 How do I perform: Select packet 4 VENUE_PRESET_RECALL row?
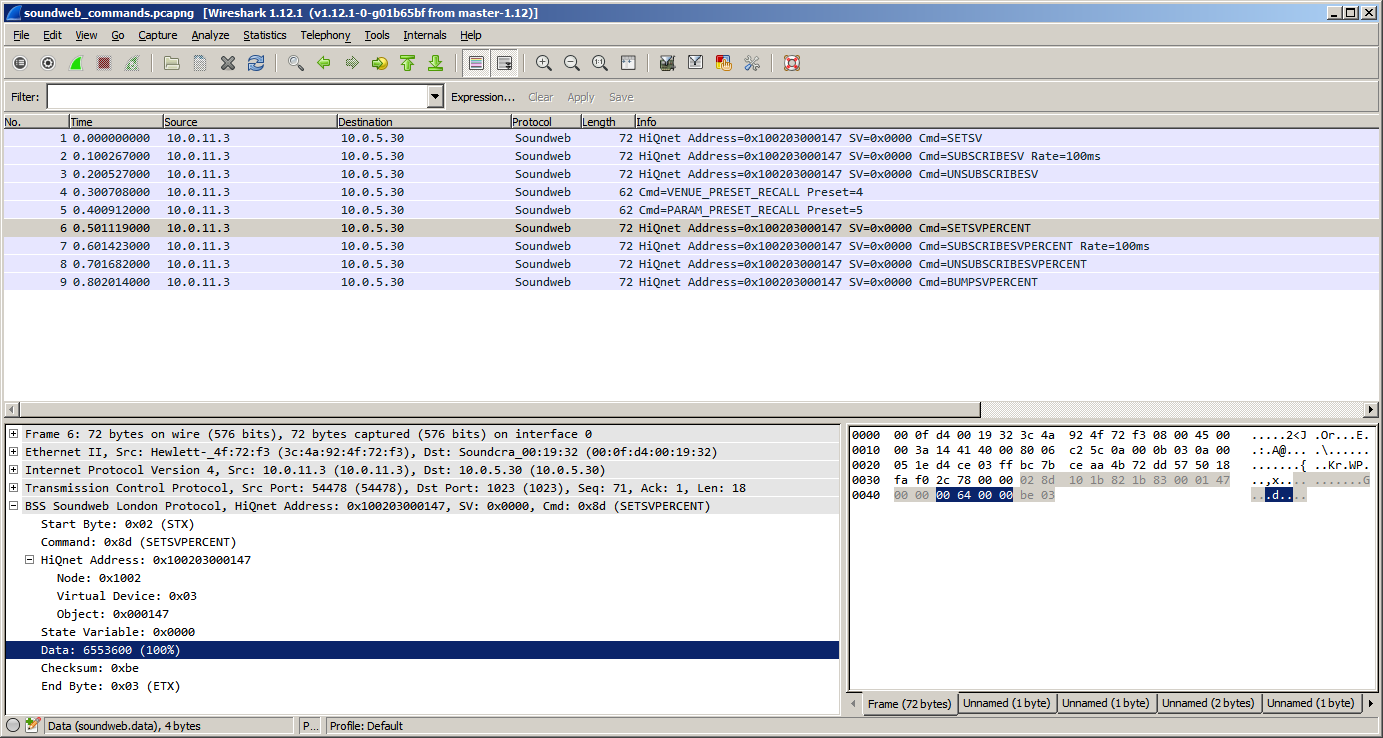(691, 192)
